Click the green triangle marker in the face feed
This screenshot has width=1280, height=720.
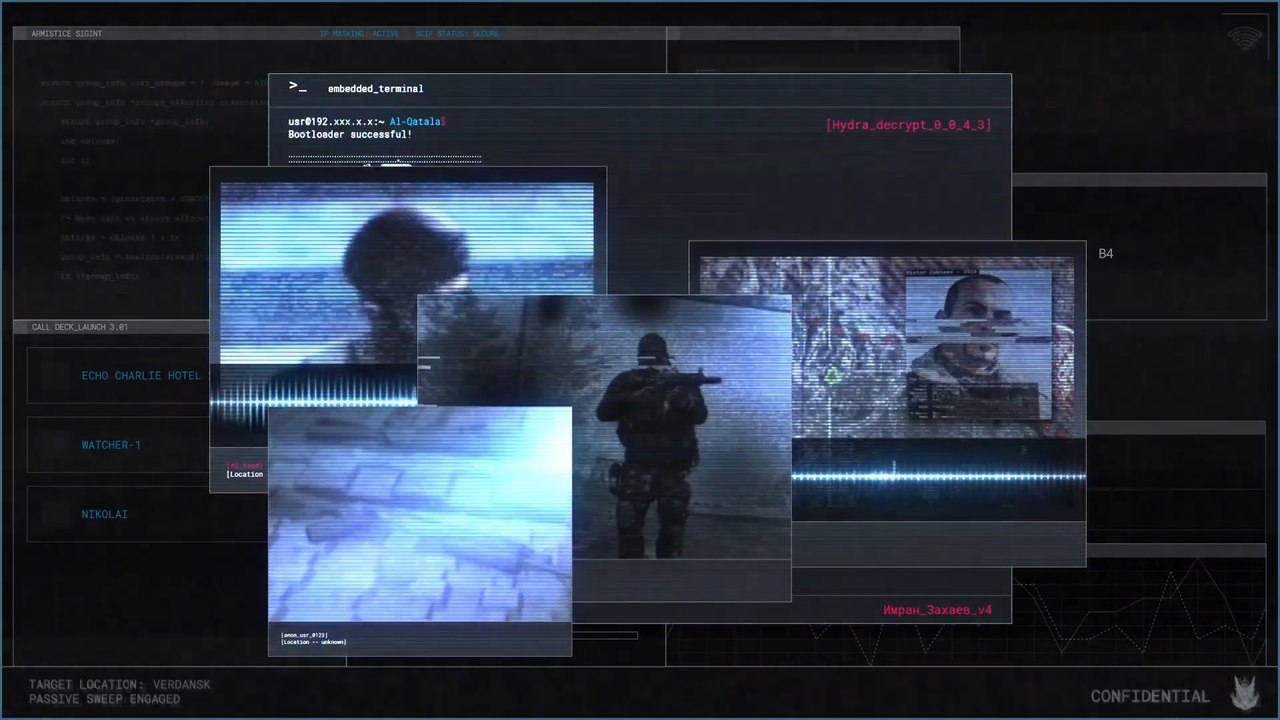[x=831, y=376]
